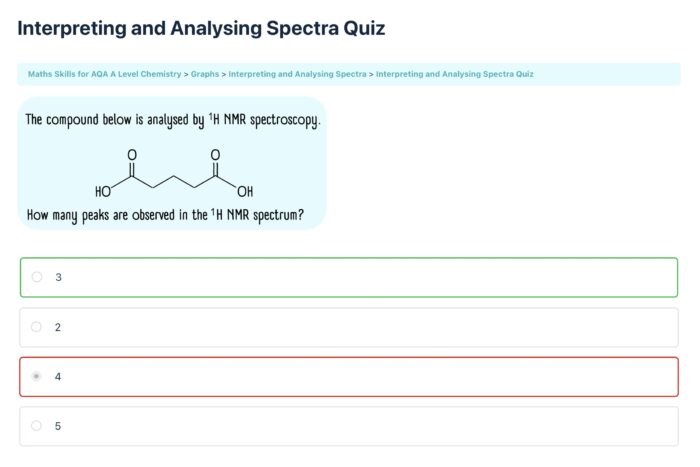Choose the radio button for answer 5
700x467 pixels.
[x=37, y=426]
